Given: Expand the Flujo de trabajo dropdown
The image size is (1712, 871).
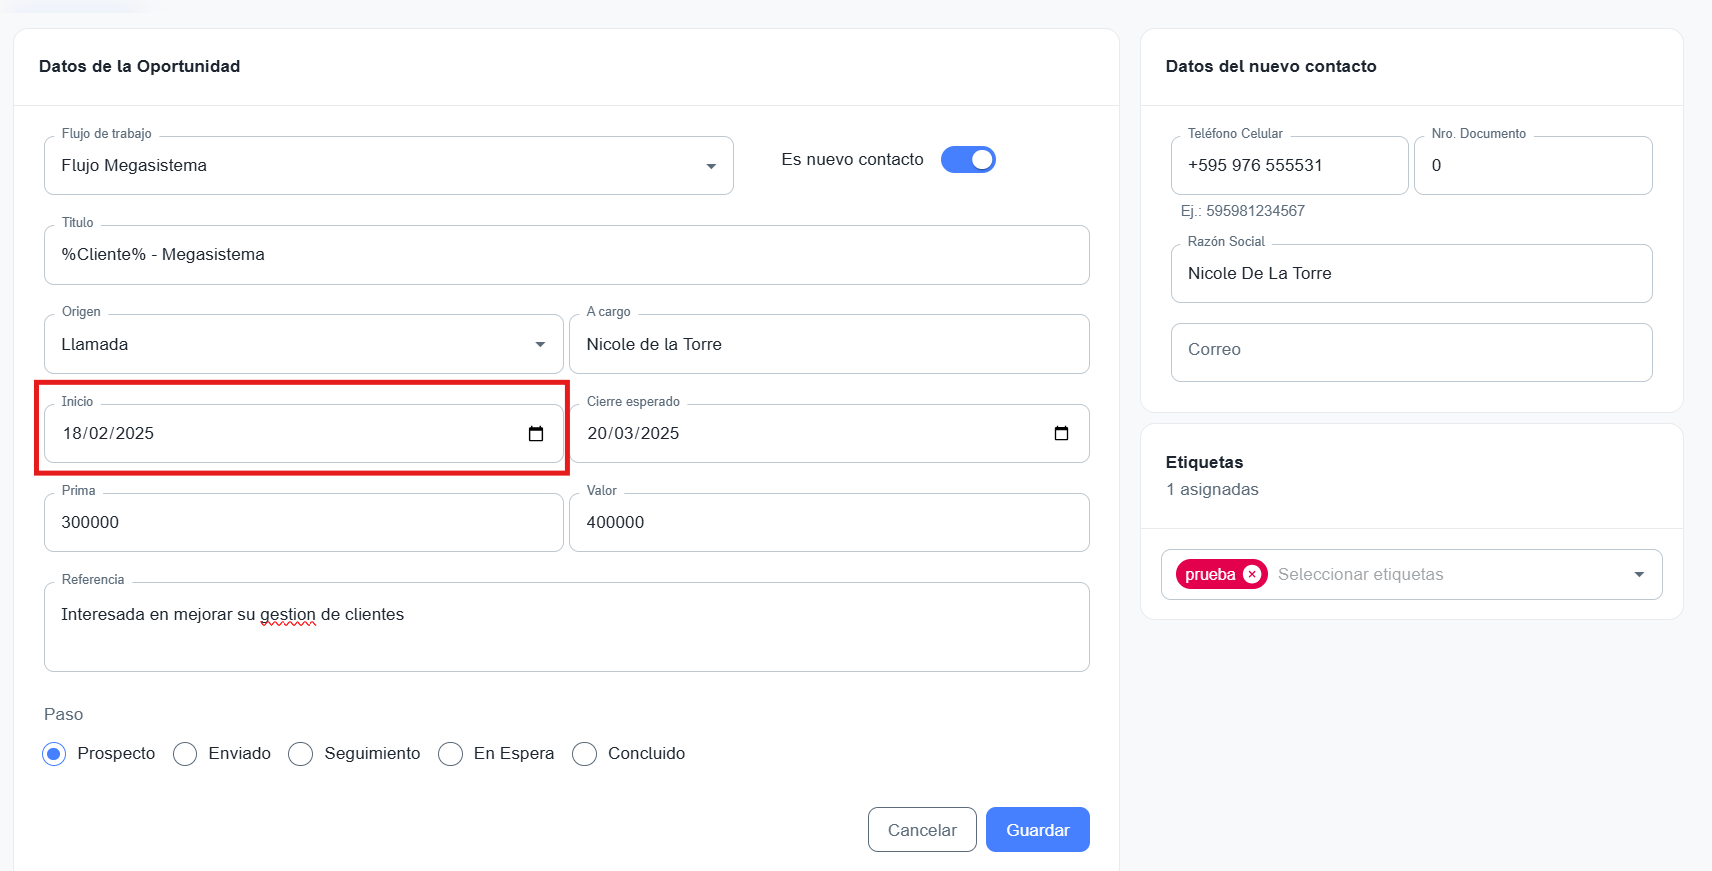Looking at the screenshot, I should tap(710, 166).
